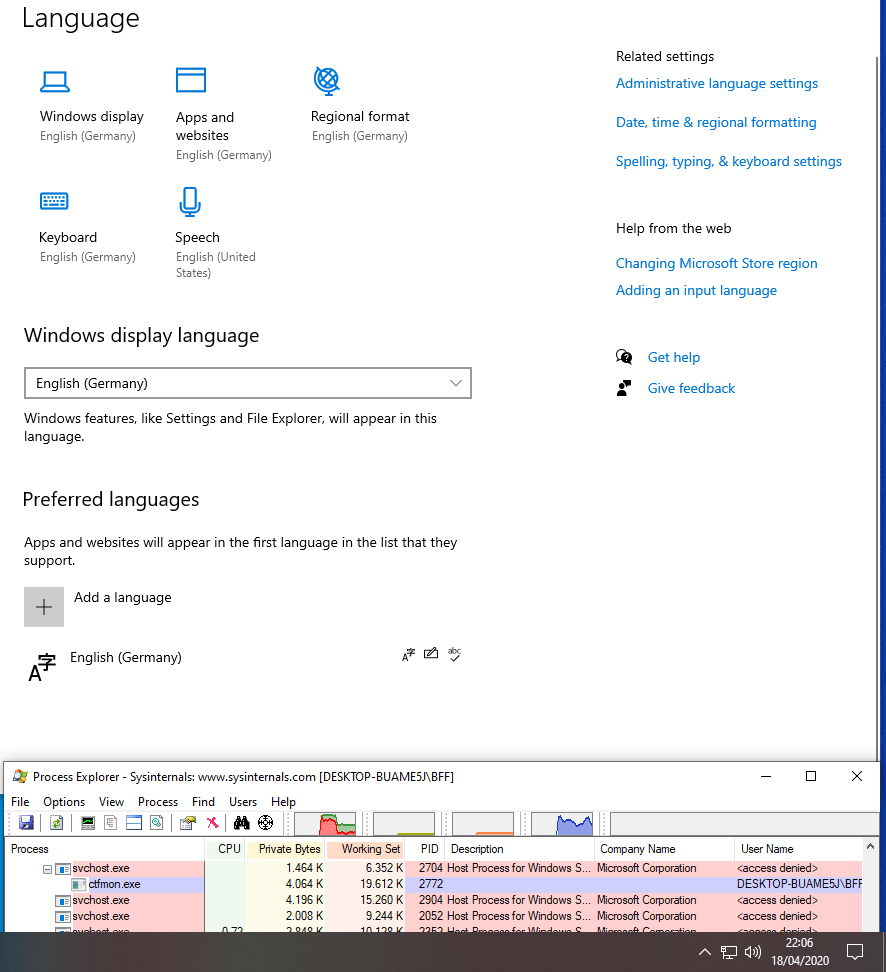Sort by PID column header
This screenshot has height=972, width=886.
[425, 849]
